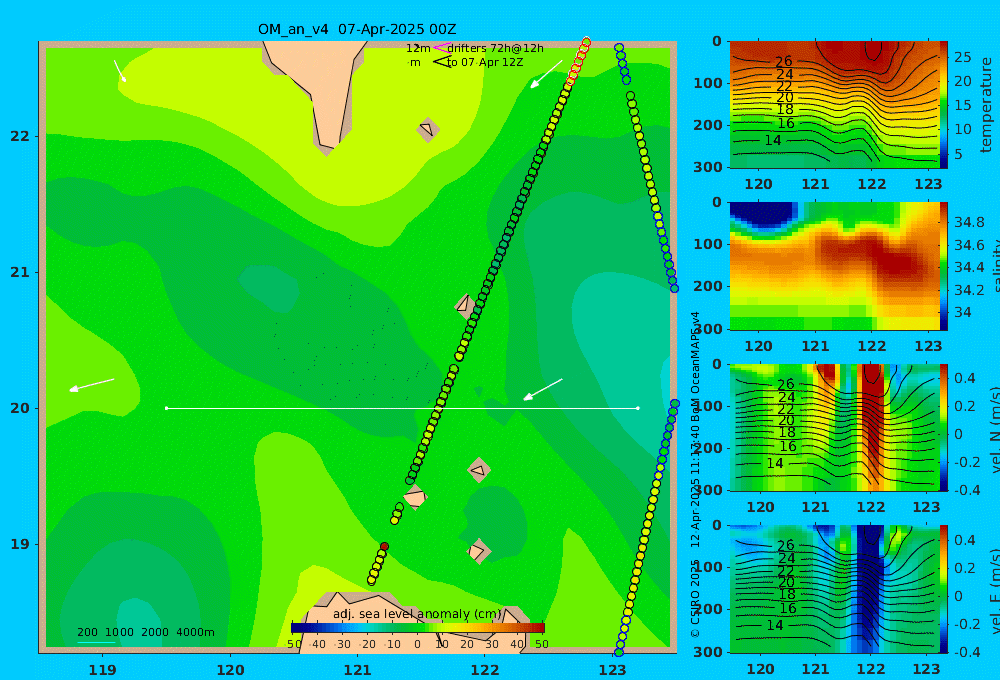1000x680 pixels.
Task: Click the longitude label 120 on main map
Action: (x=230, y=670)
